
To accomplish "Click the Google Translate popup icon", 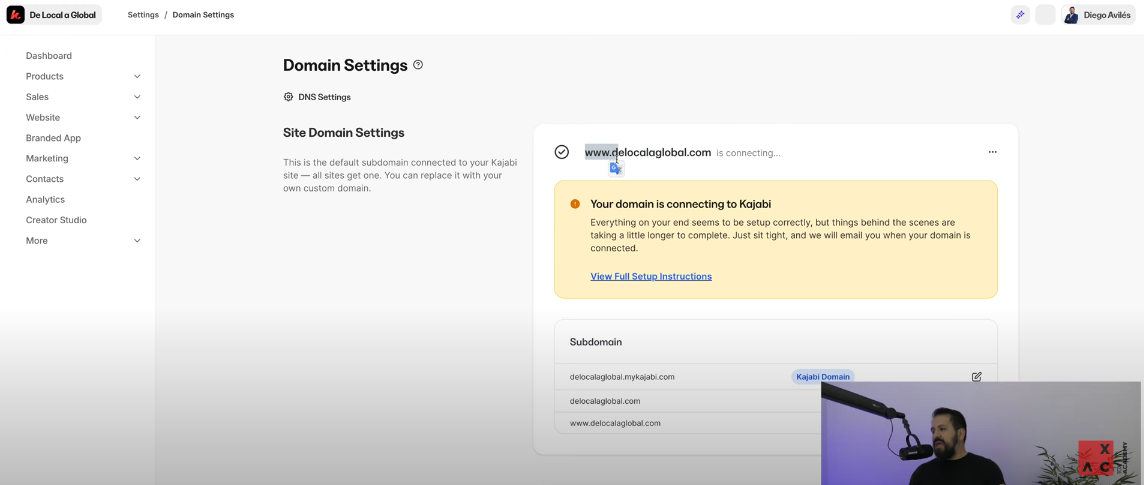I will [x=616, y=169].
